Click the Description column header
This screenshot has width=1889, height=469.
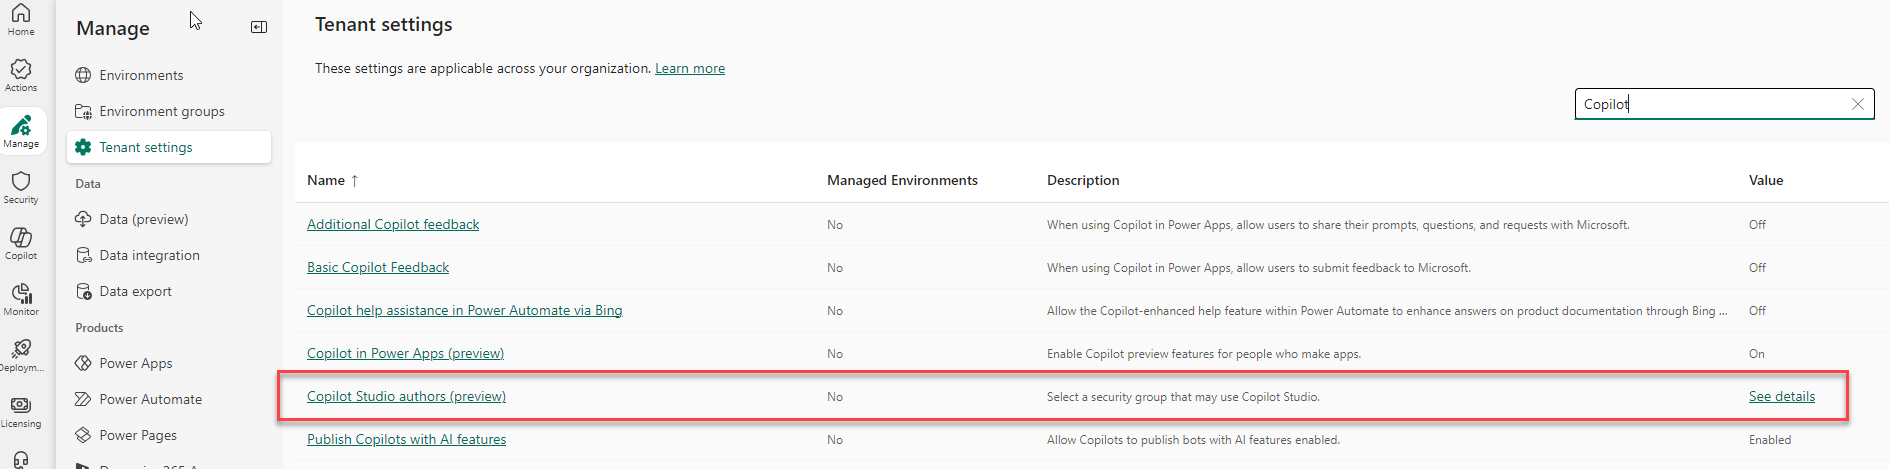coord(1083,181)
